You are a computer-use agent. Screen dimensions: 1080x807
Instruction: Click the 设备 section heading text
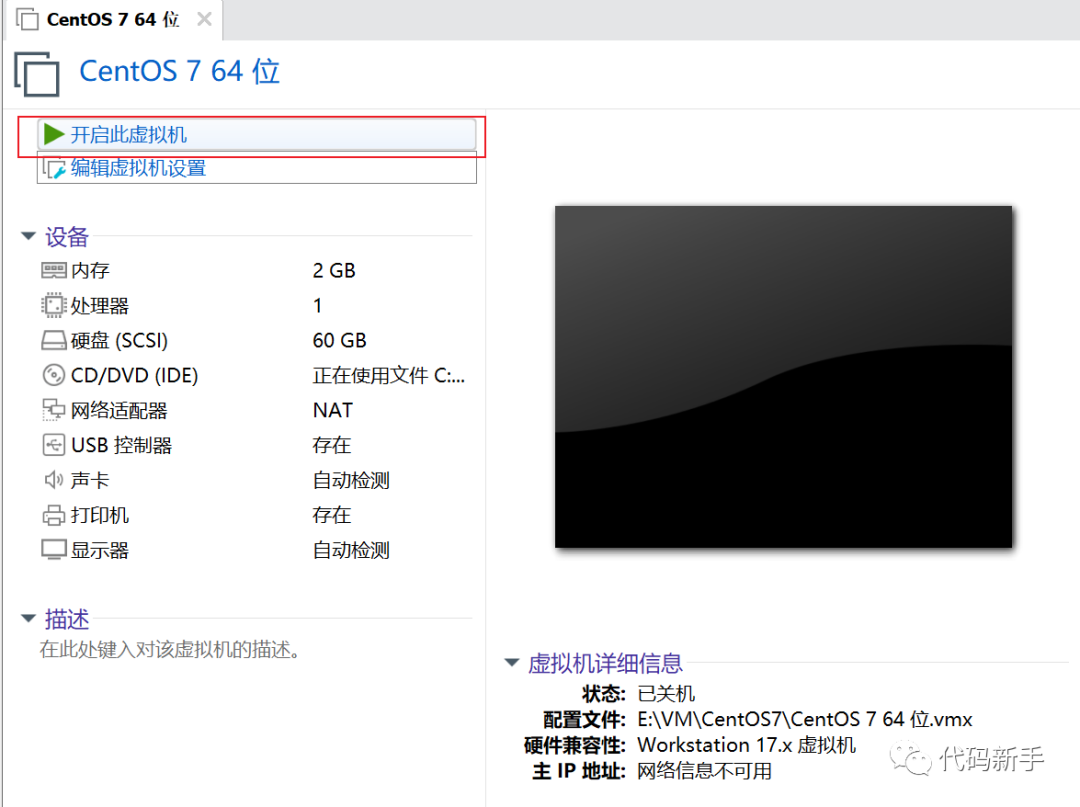(x=67, y=237)
